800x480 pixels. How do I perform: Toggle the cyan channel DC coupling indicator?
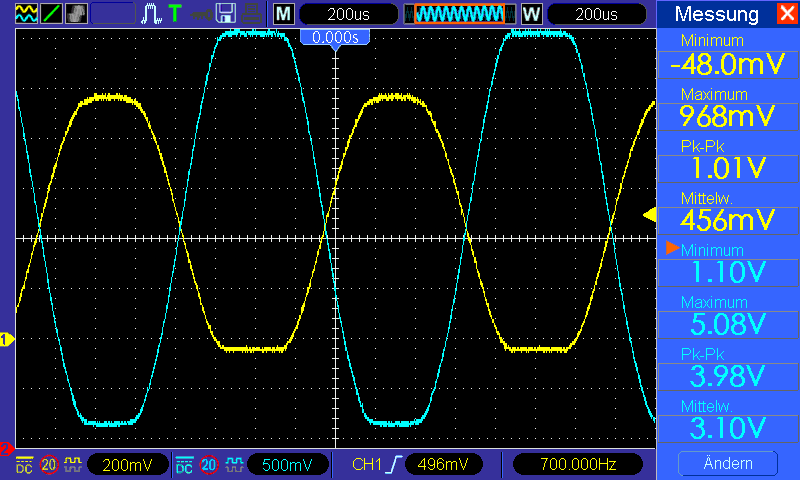pos(185,464)
